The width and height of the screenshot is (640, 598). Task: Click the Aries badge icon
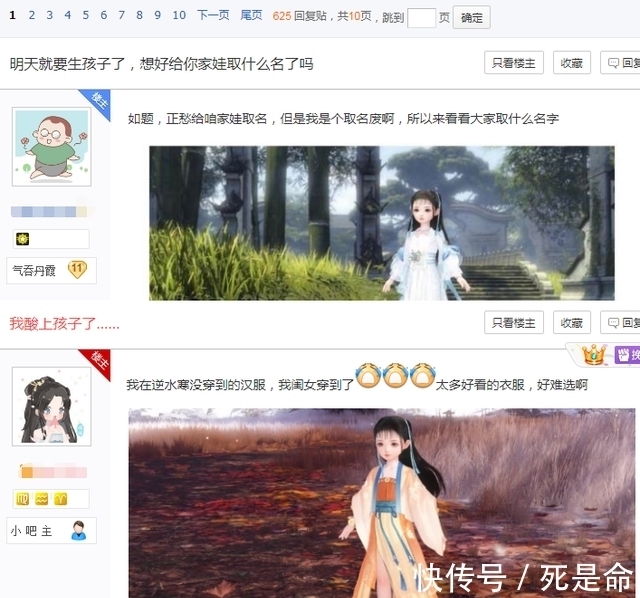click(x=61, y=499)
